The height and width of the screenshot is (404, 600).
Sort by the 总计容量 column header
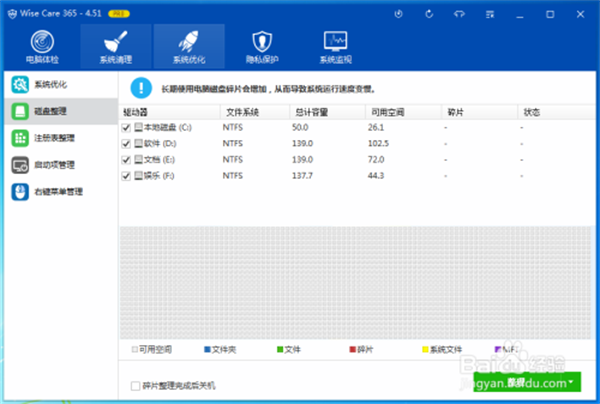point(328,112)
